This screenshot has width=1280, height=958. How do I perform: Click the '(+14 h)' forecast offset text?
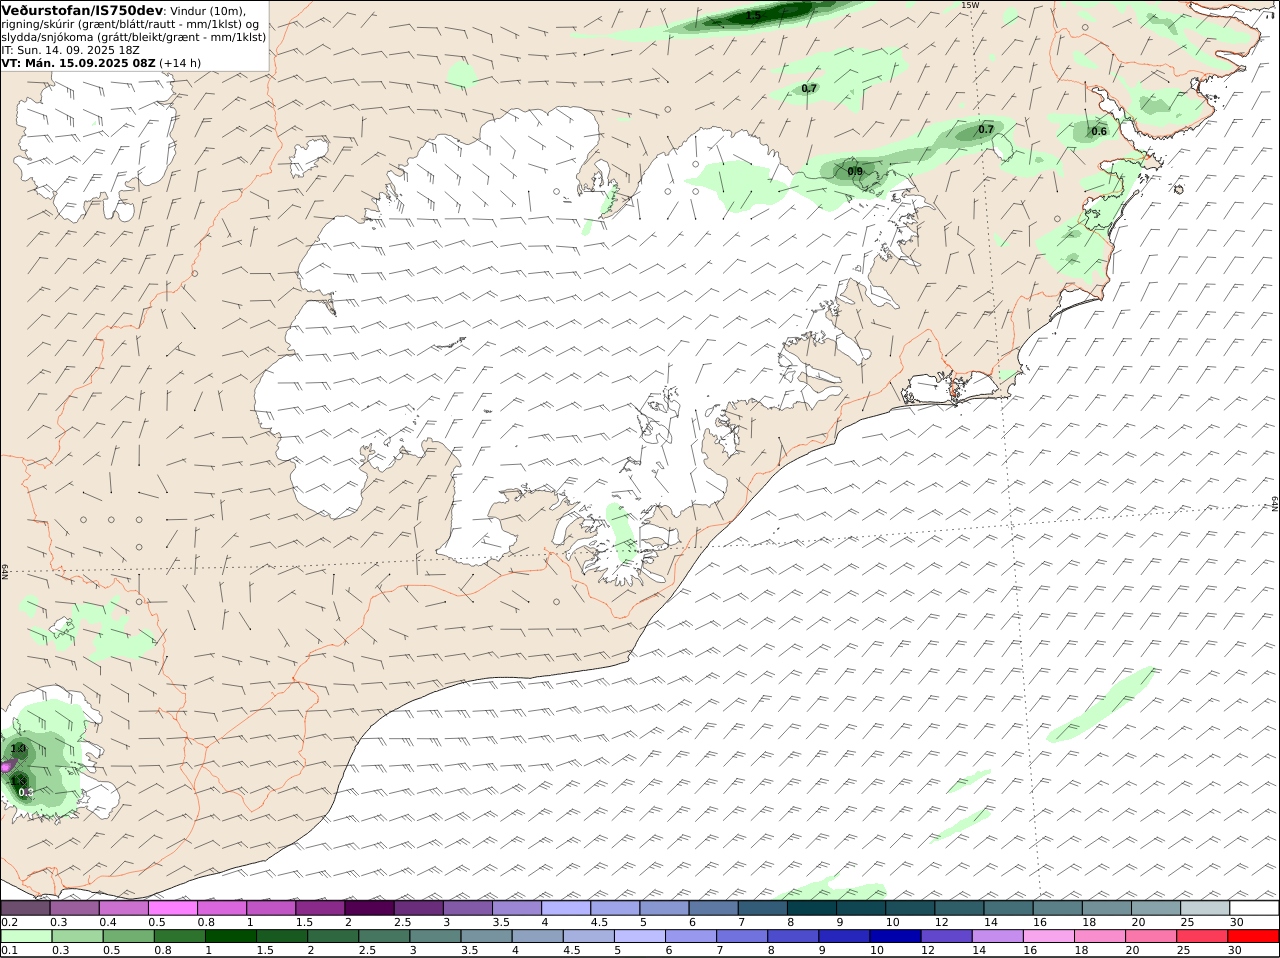point(180,63)
